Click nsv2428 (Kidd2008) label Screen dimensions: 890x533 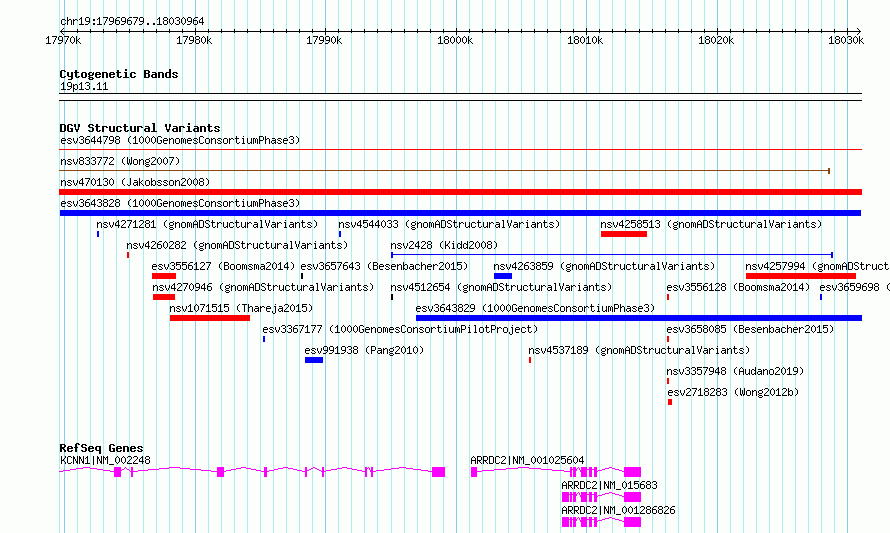pos(444,245)
